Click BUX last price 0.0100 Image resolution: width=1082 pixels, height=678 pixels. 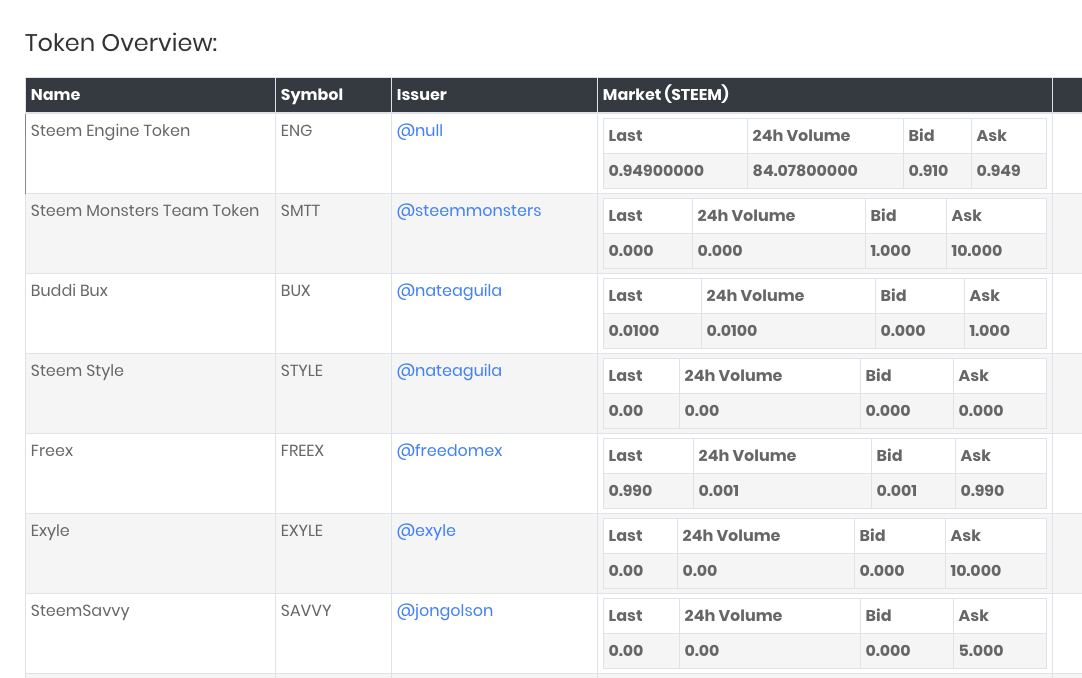[633, 330]
